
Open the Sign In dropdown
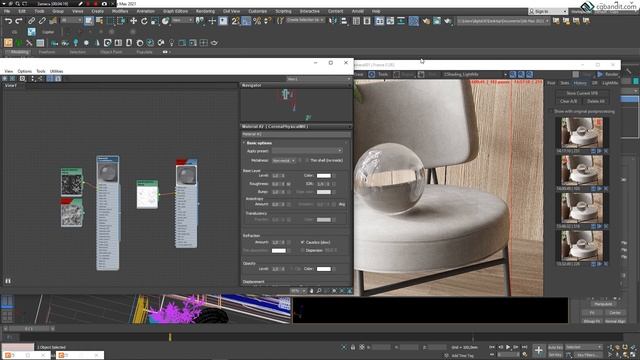548,11
